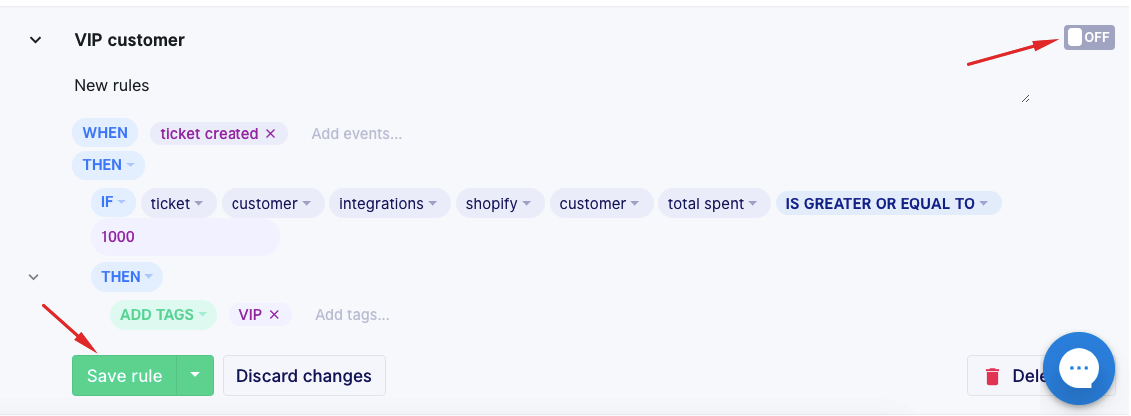The image size is (1131, 416).
Task: Open the total spent field dropdown
Action: click(714, 204)
